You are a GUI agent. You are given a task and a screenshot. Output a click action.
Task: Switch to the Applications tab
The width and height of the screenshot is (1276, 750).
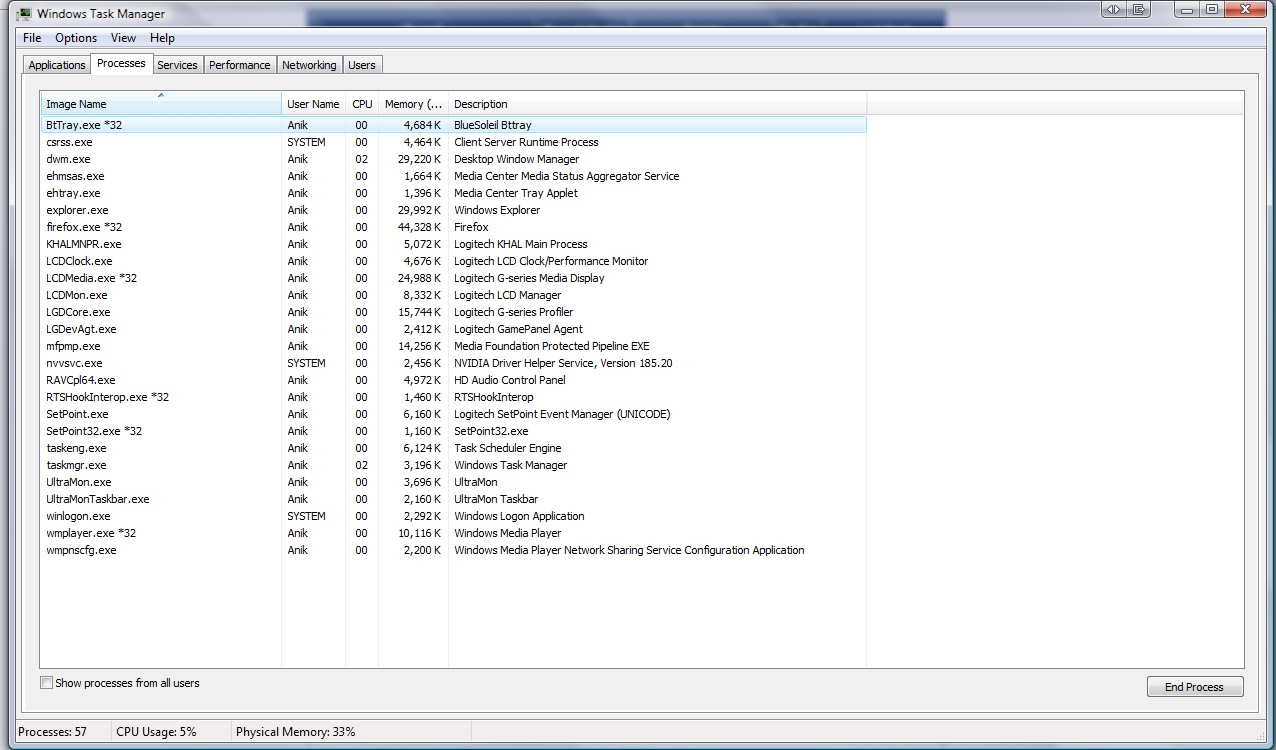[x=57, y=65]
